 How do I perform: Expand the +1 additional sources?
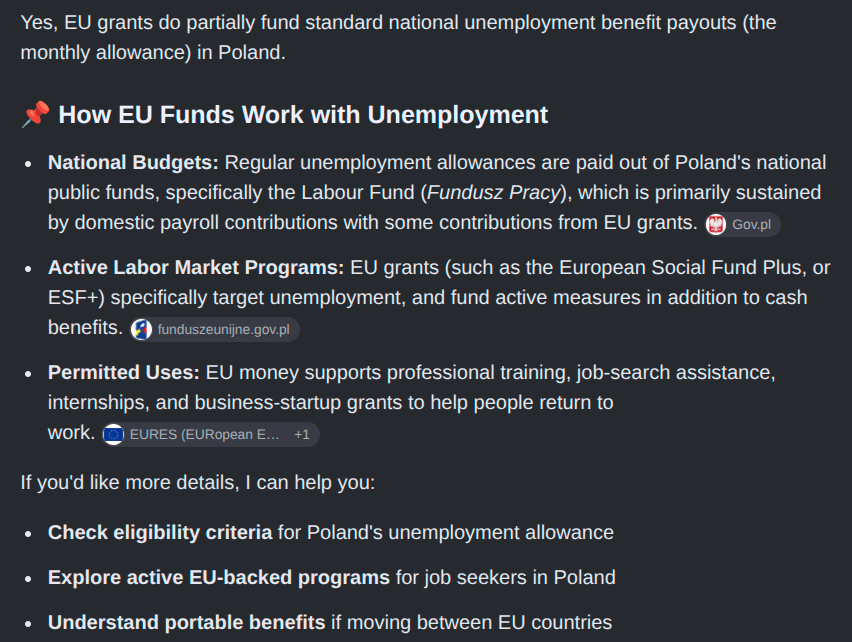(x=302, y=435)
